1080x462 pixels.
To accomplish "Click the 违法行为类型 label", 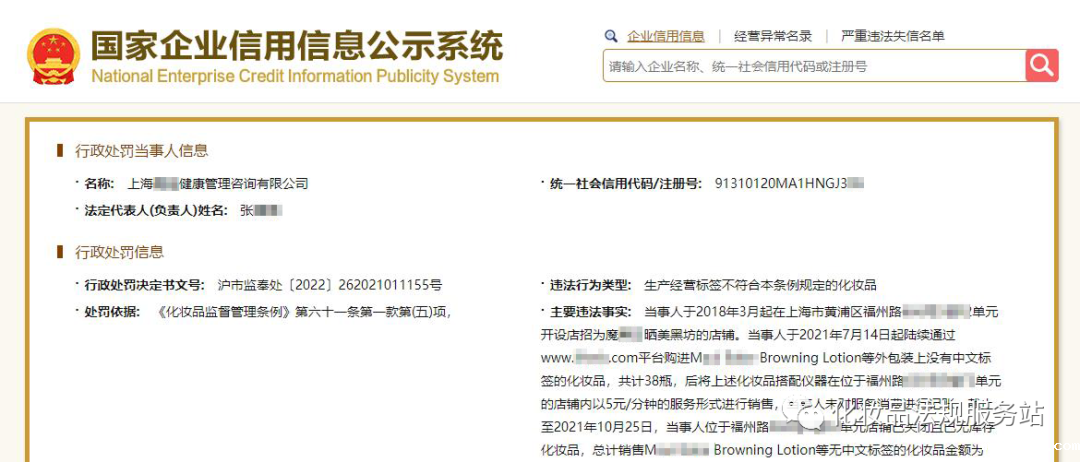I will (590, 285).
